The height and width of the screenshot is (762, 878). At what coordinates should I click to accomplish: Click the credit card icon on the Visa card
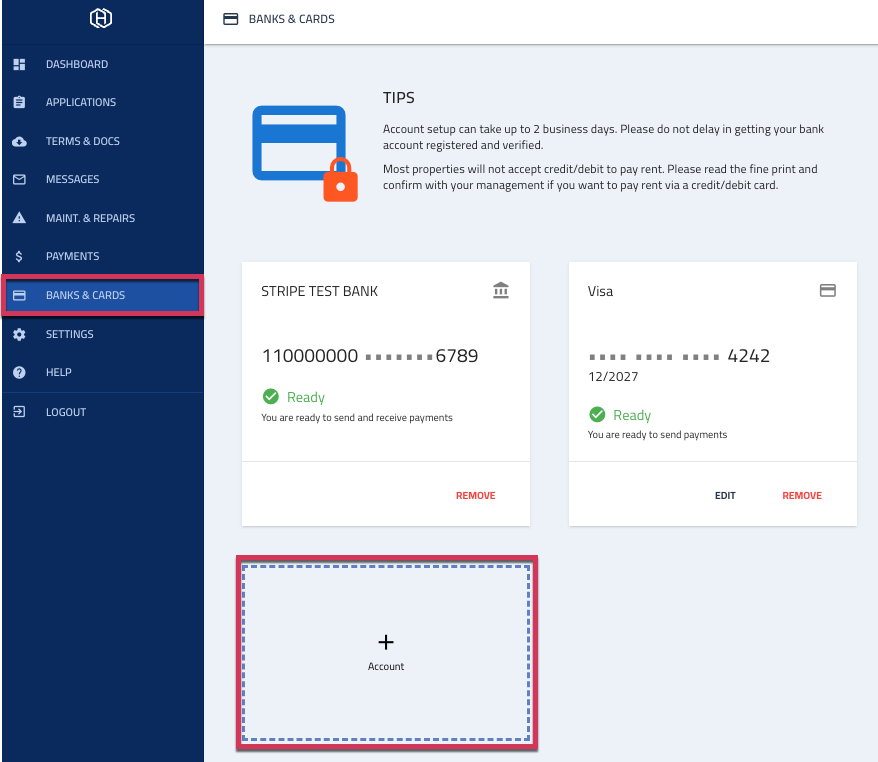click(827, 290)
